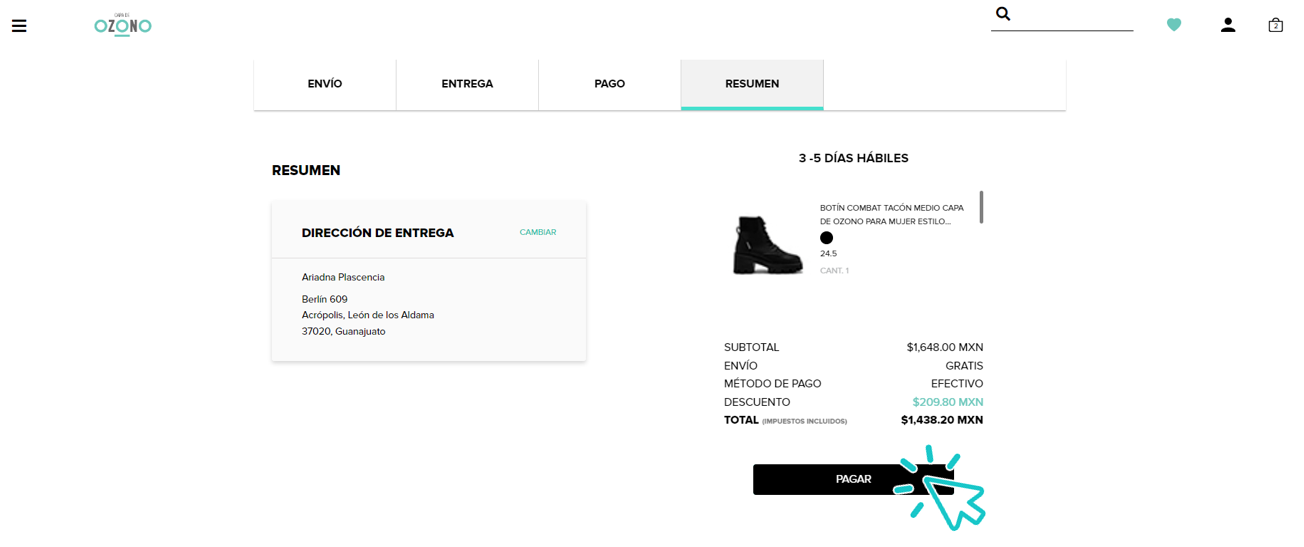Click CAMBIAR to edit delivery address
Screen dimensions: 1304x547
pyautogui.click(x=538, y=232)
